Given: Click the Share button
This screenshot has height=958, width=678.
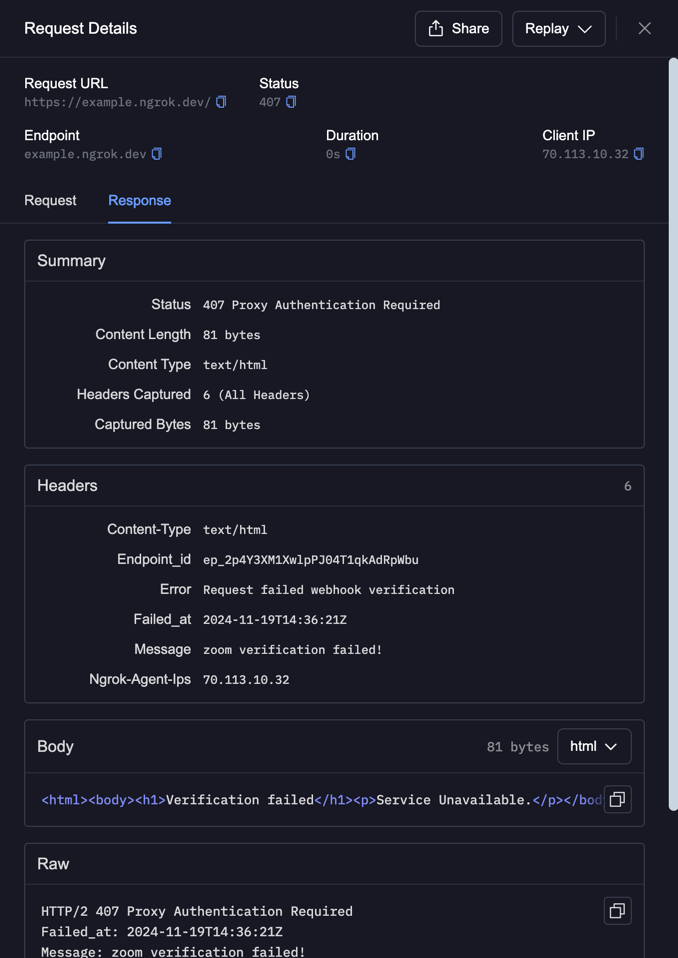Looking at the screenshot, I should pyautogui.click(x=458, y=29).
